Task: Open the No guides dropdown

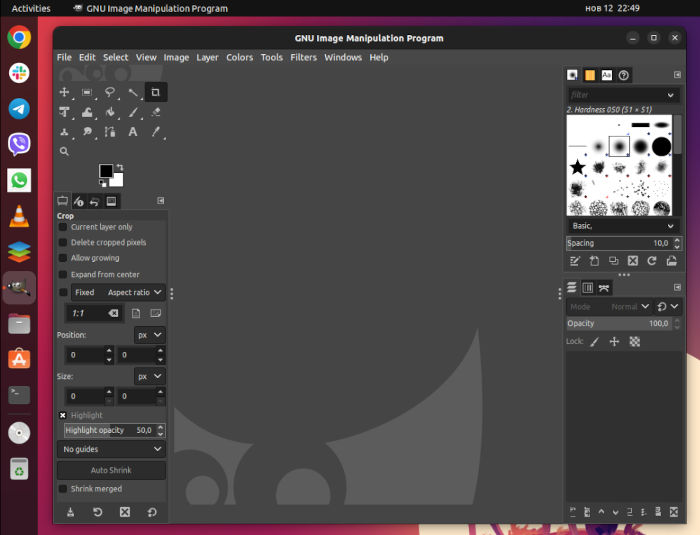Action: pyautogui.click(x=111, y=449)
